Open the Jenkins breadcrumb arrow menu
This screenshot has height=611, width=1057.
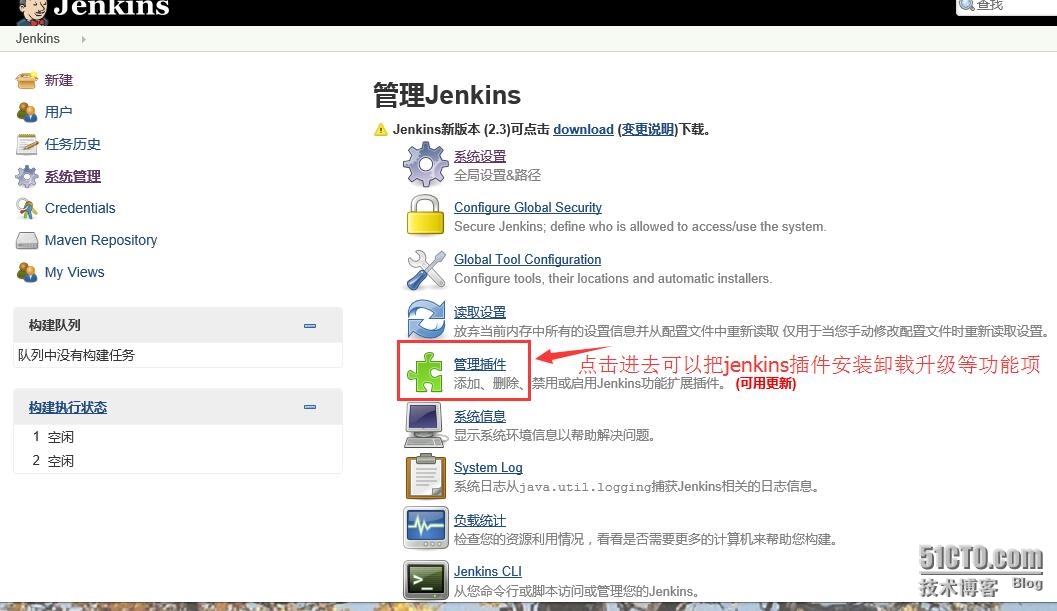83,39
